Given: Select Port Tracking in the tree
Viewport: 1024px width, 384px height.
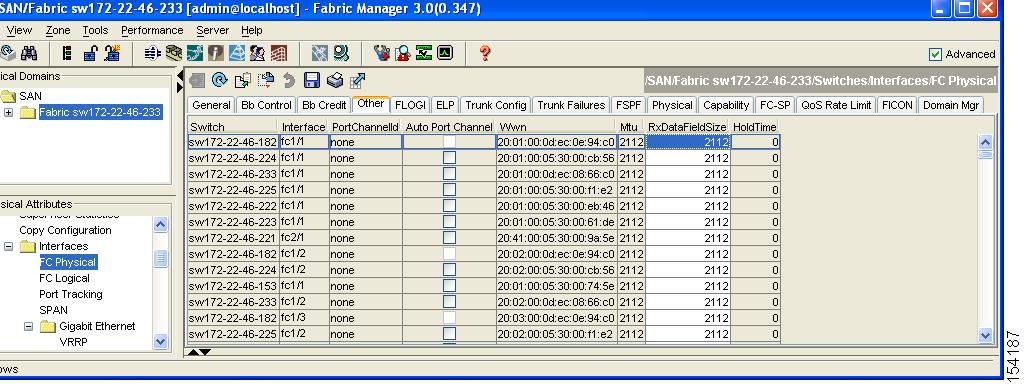Looking at the screenshot, I should pyautogui.click(x=71, y=295).
